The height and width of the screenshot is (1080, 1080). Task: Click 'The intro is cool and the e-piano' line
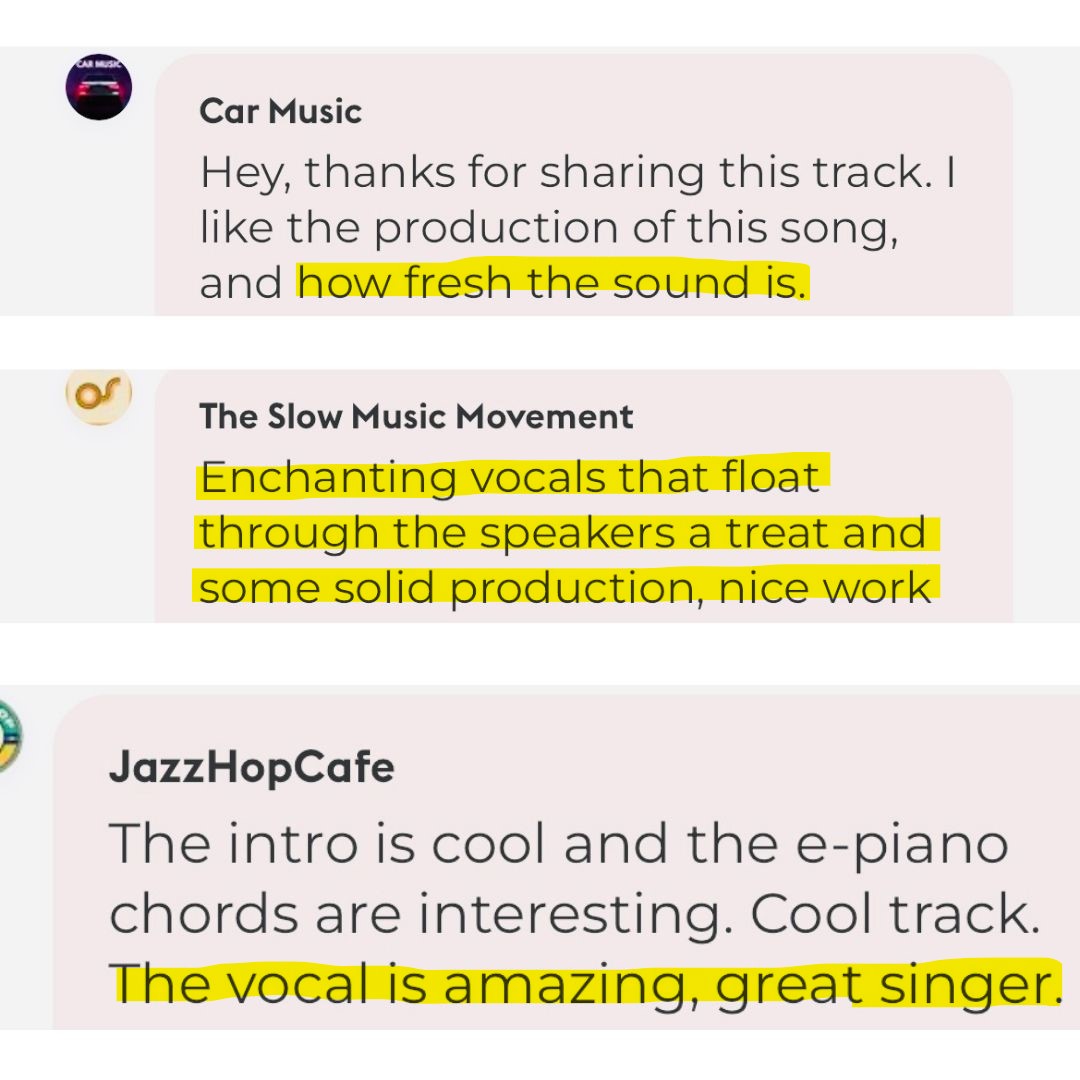tap(559, 844)
